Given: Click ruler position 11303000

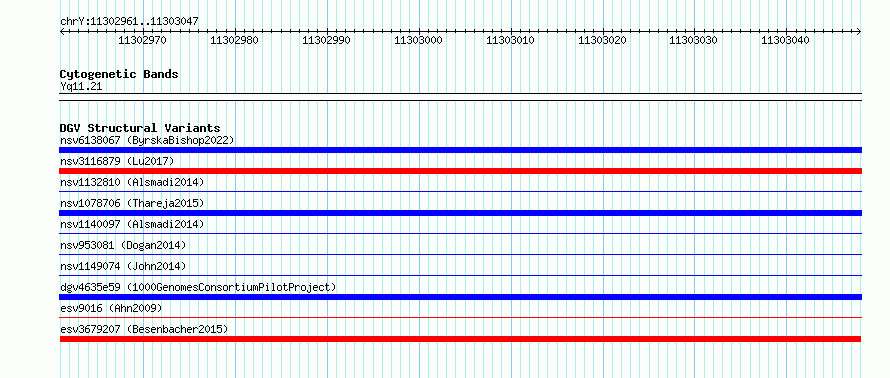Looking at the screenshot, I should [418, 40].
